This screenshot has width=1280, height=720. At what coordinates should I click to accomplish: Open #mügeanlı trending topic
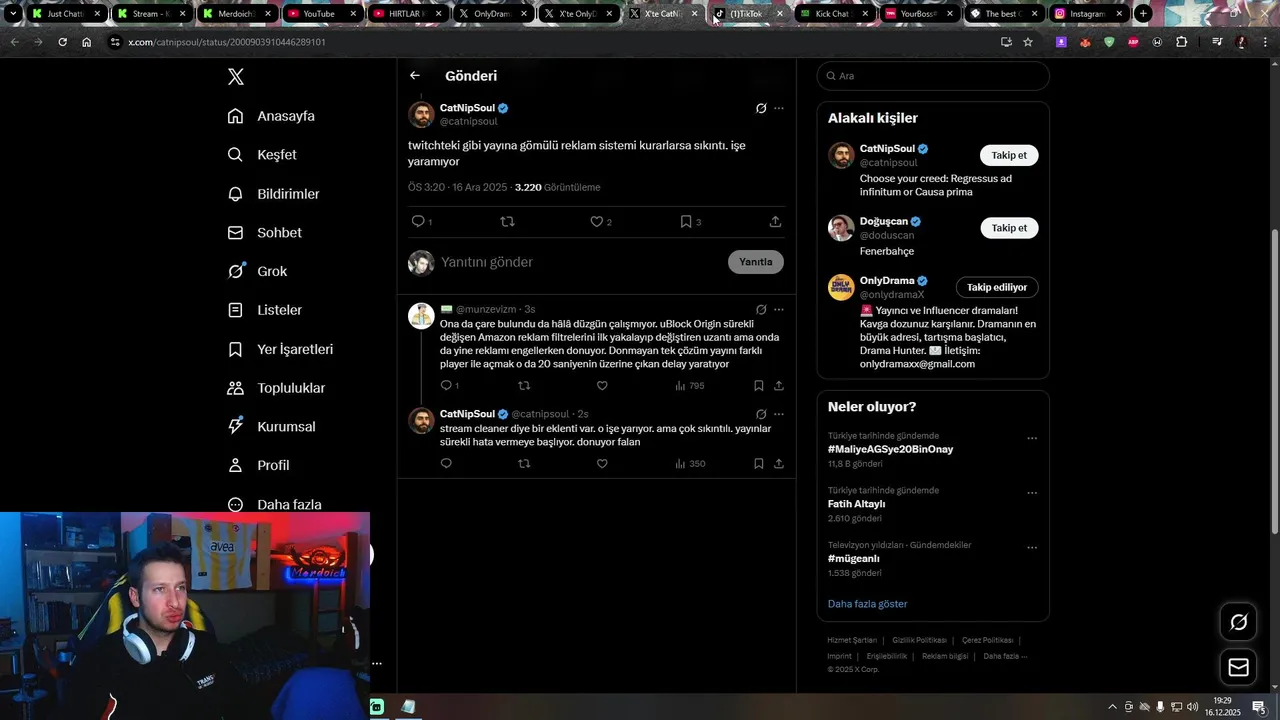(x=854, y=558)
